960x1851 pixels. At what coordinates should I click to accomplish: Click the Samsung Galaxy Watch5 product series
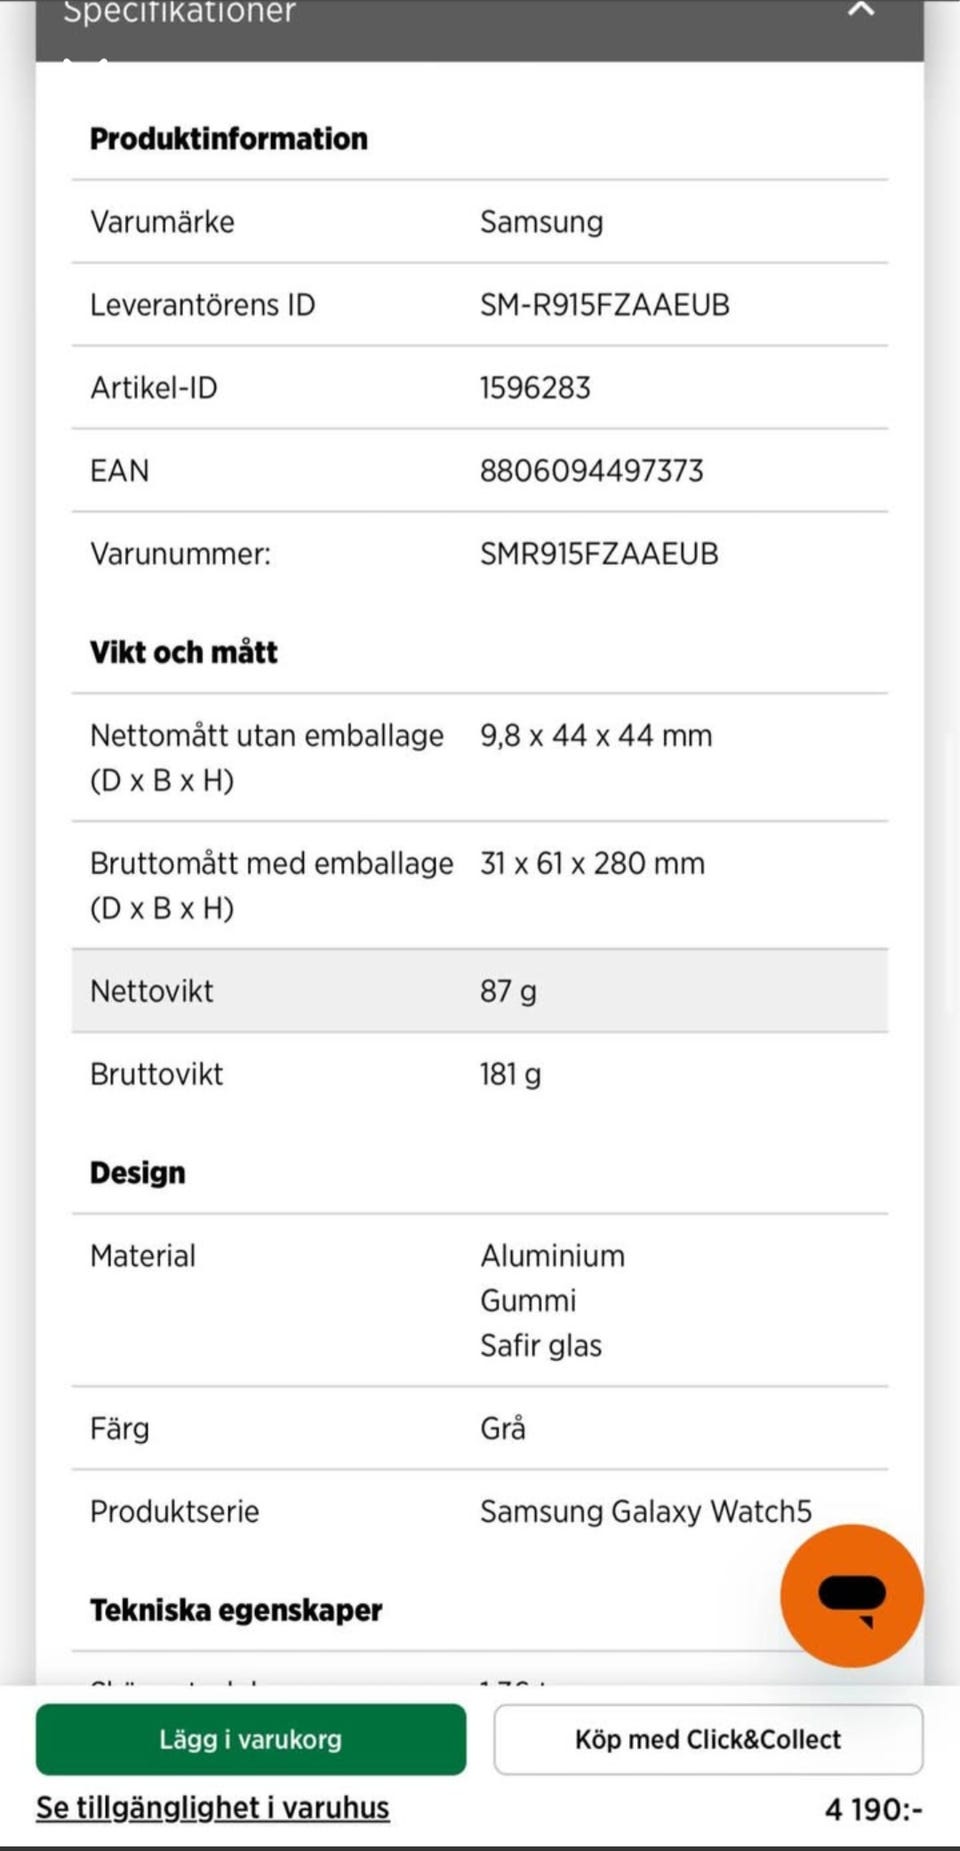click(646, 1511)
